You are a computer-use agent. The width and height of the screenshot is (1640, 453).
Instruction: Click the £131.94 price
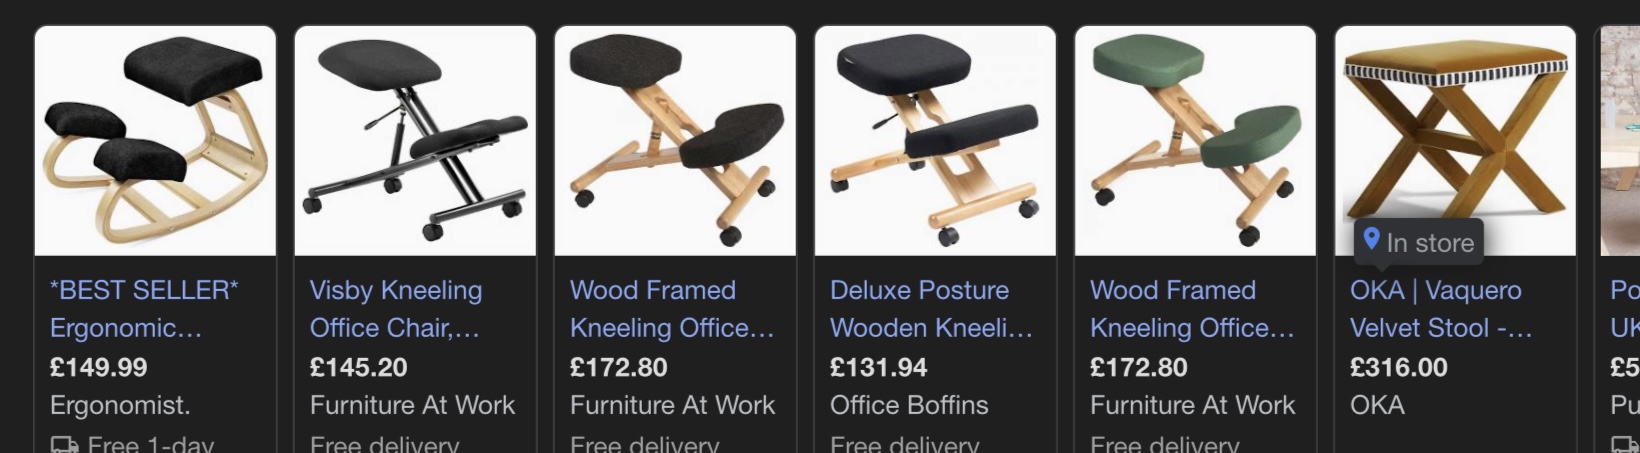879,367
